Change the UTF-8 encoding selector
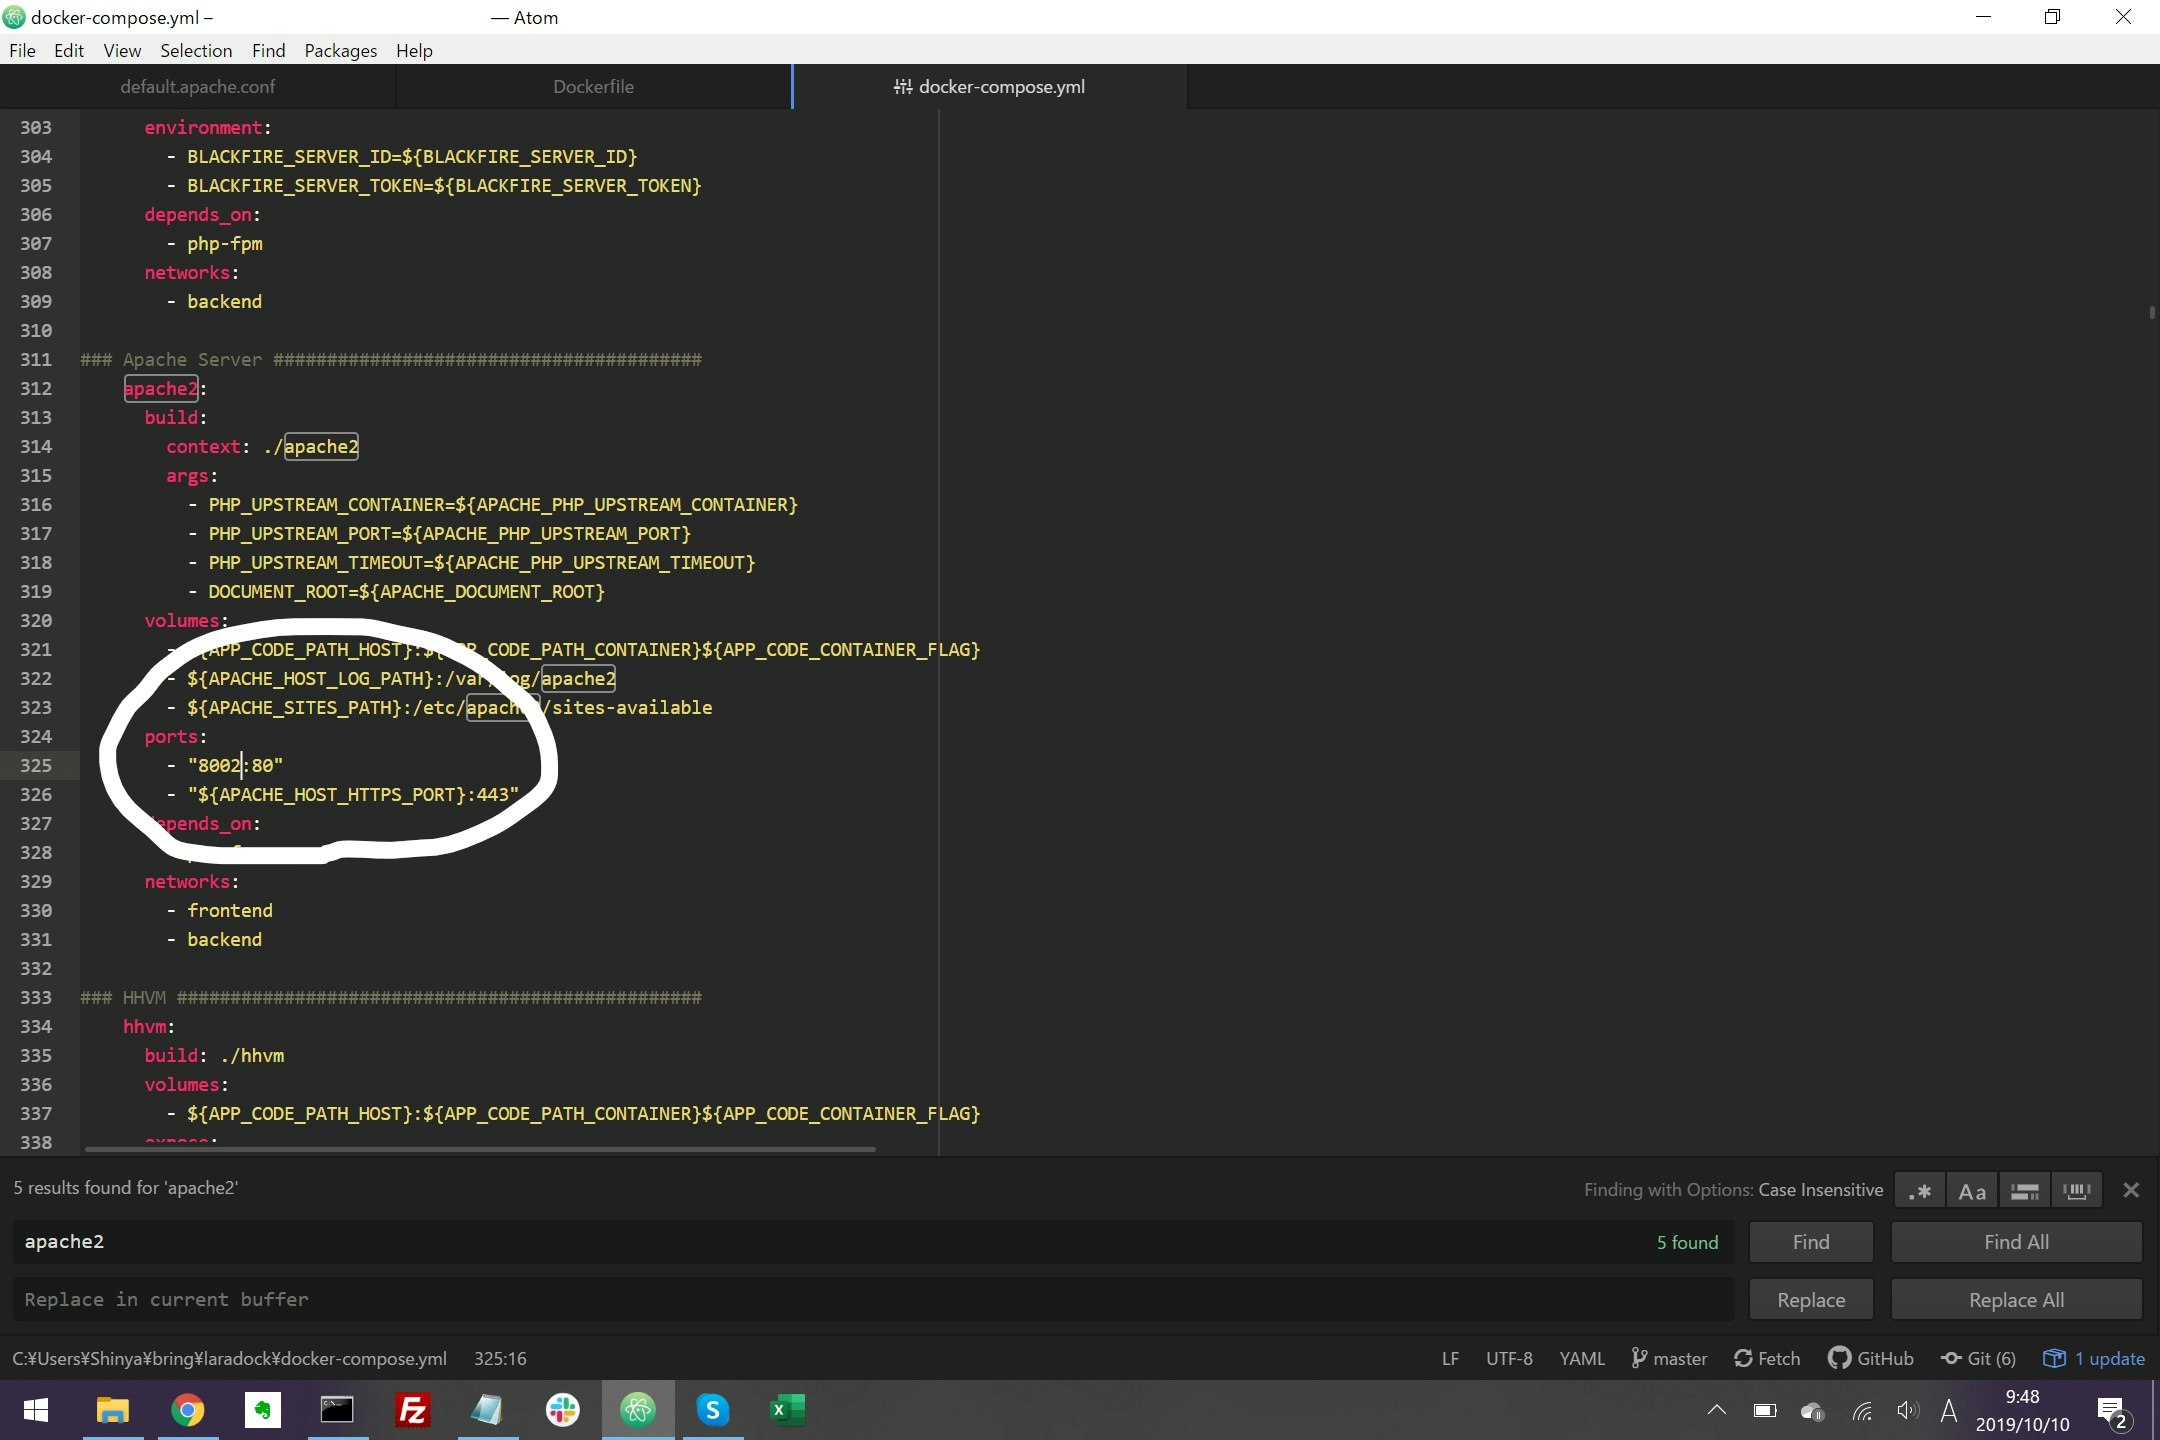The height and width of the screenshot is (1440, 2160). pyautogui.click(x=1508, y=1358)
